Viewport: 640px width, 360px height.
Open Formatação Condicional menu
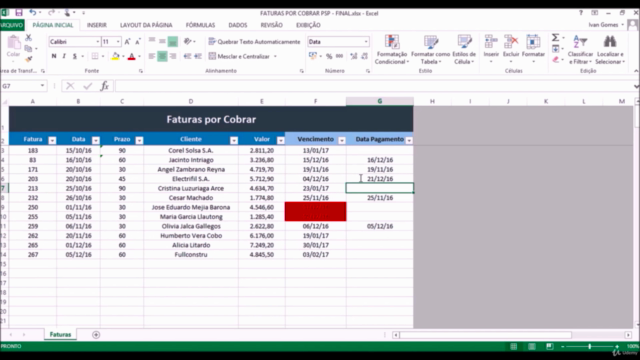[391, 49]
